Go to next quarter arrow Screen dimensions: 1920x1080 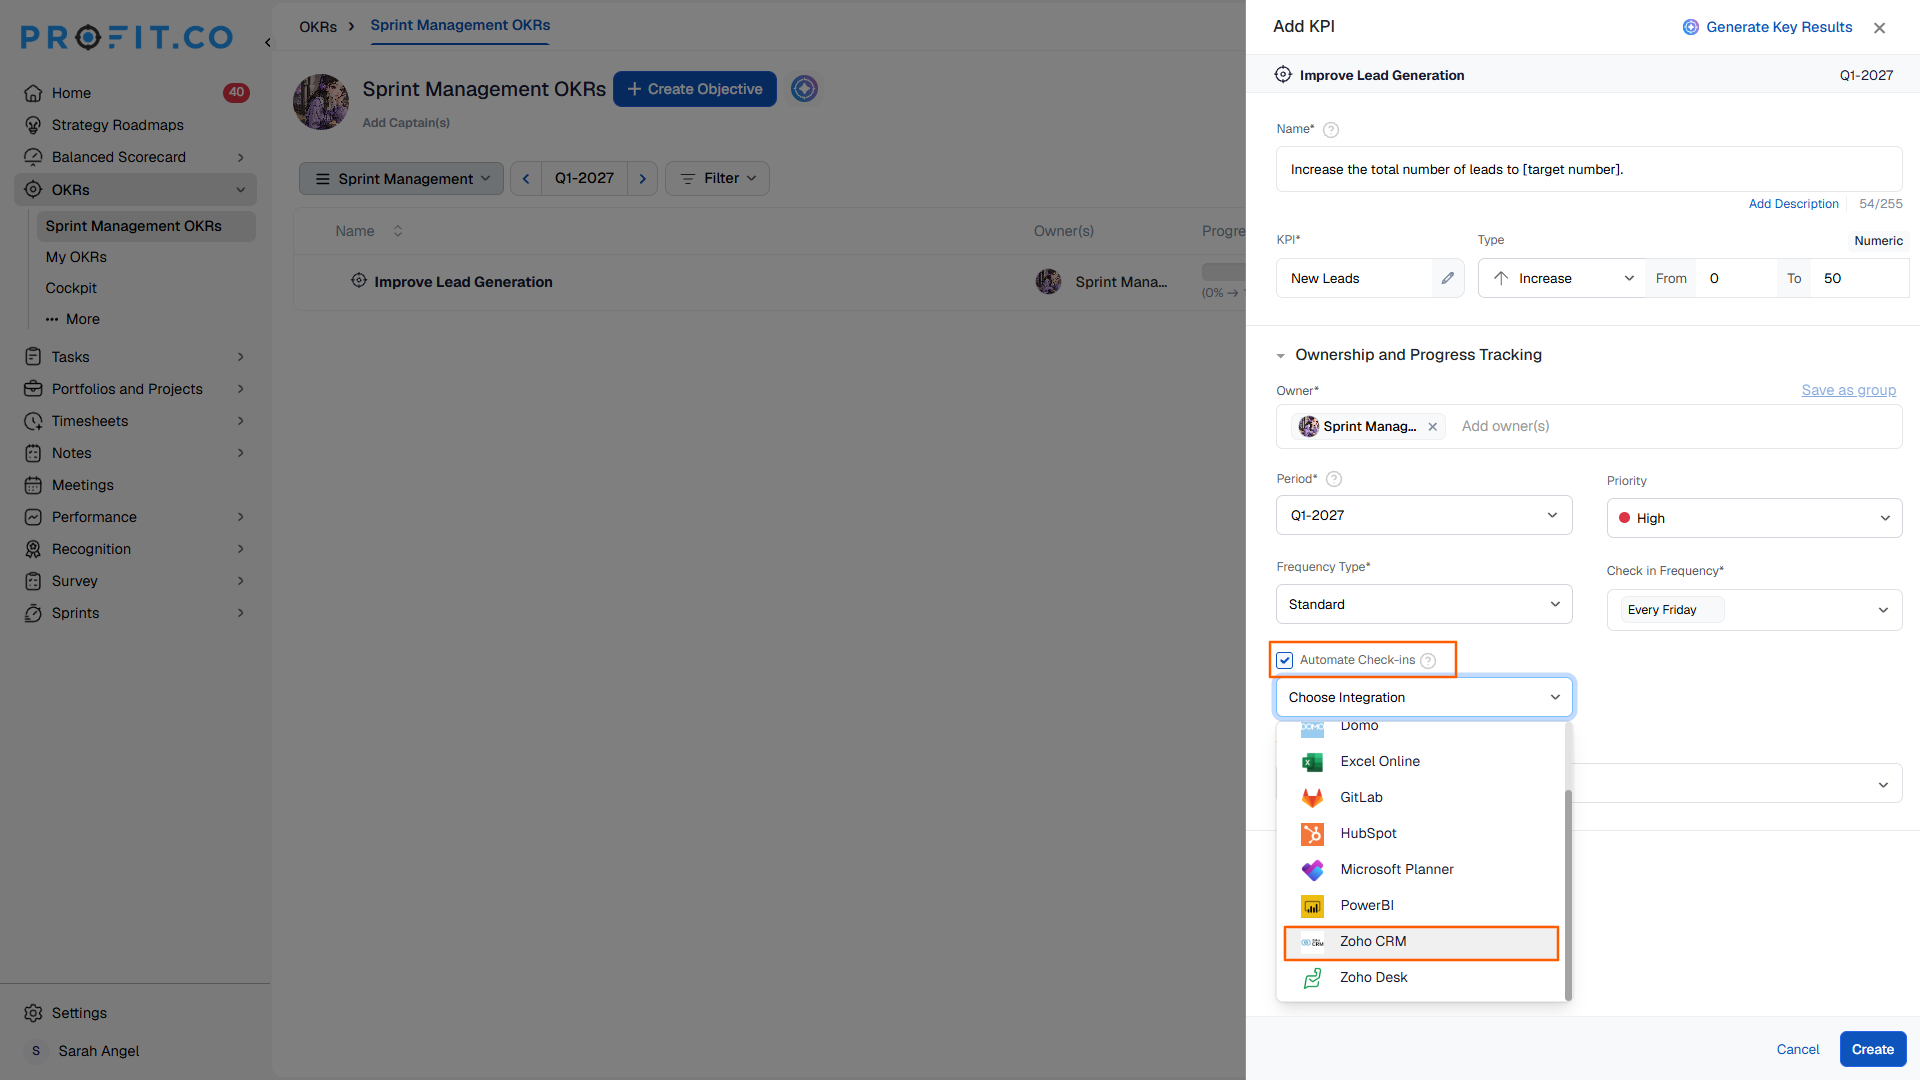[x=643, y=178]
